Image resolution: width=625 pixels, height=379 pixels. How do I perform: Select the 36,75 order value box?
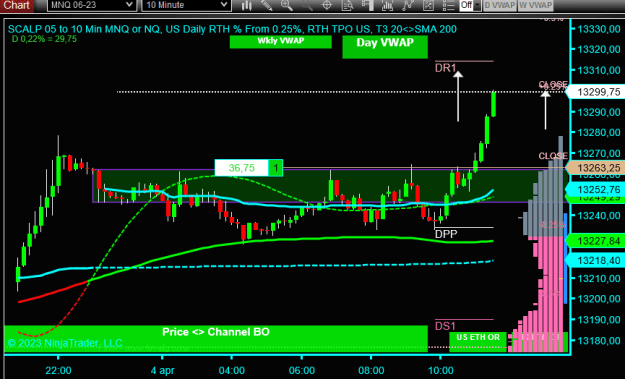(242, 168)
